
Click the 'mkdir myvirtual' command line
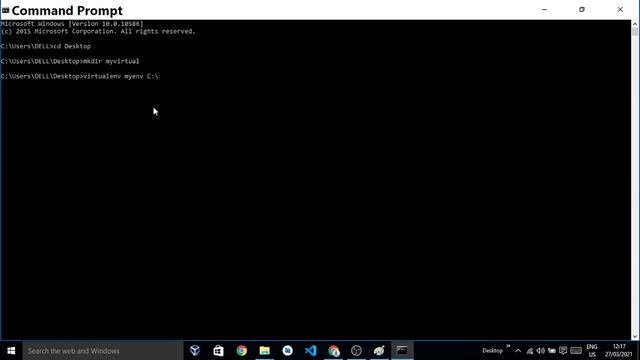[70, 61]
